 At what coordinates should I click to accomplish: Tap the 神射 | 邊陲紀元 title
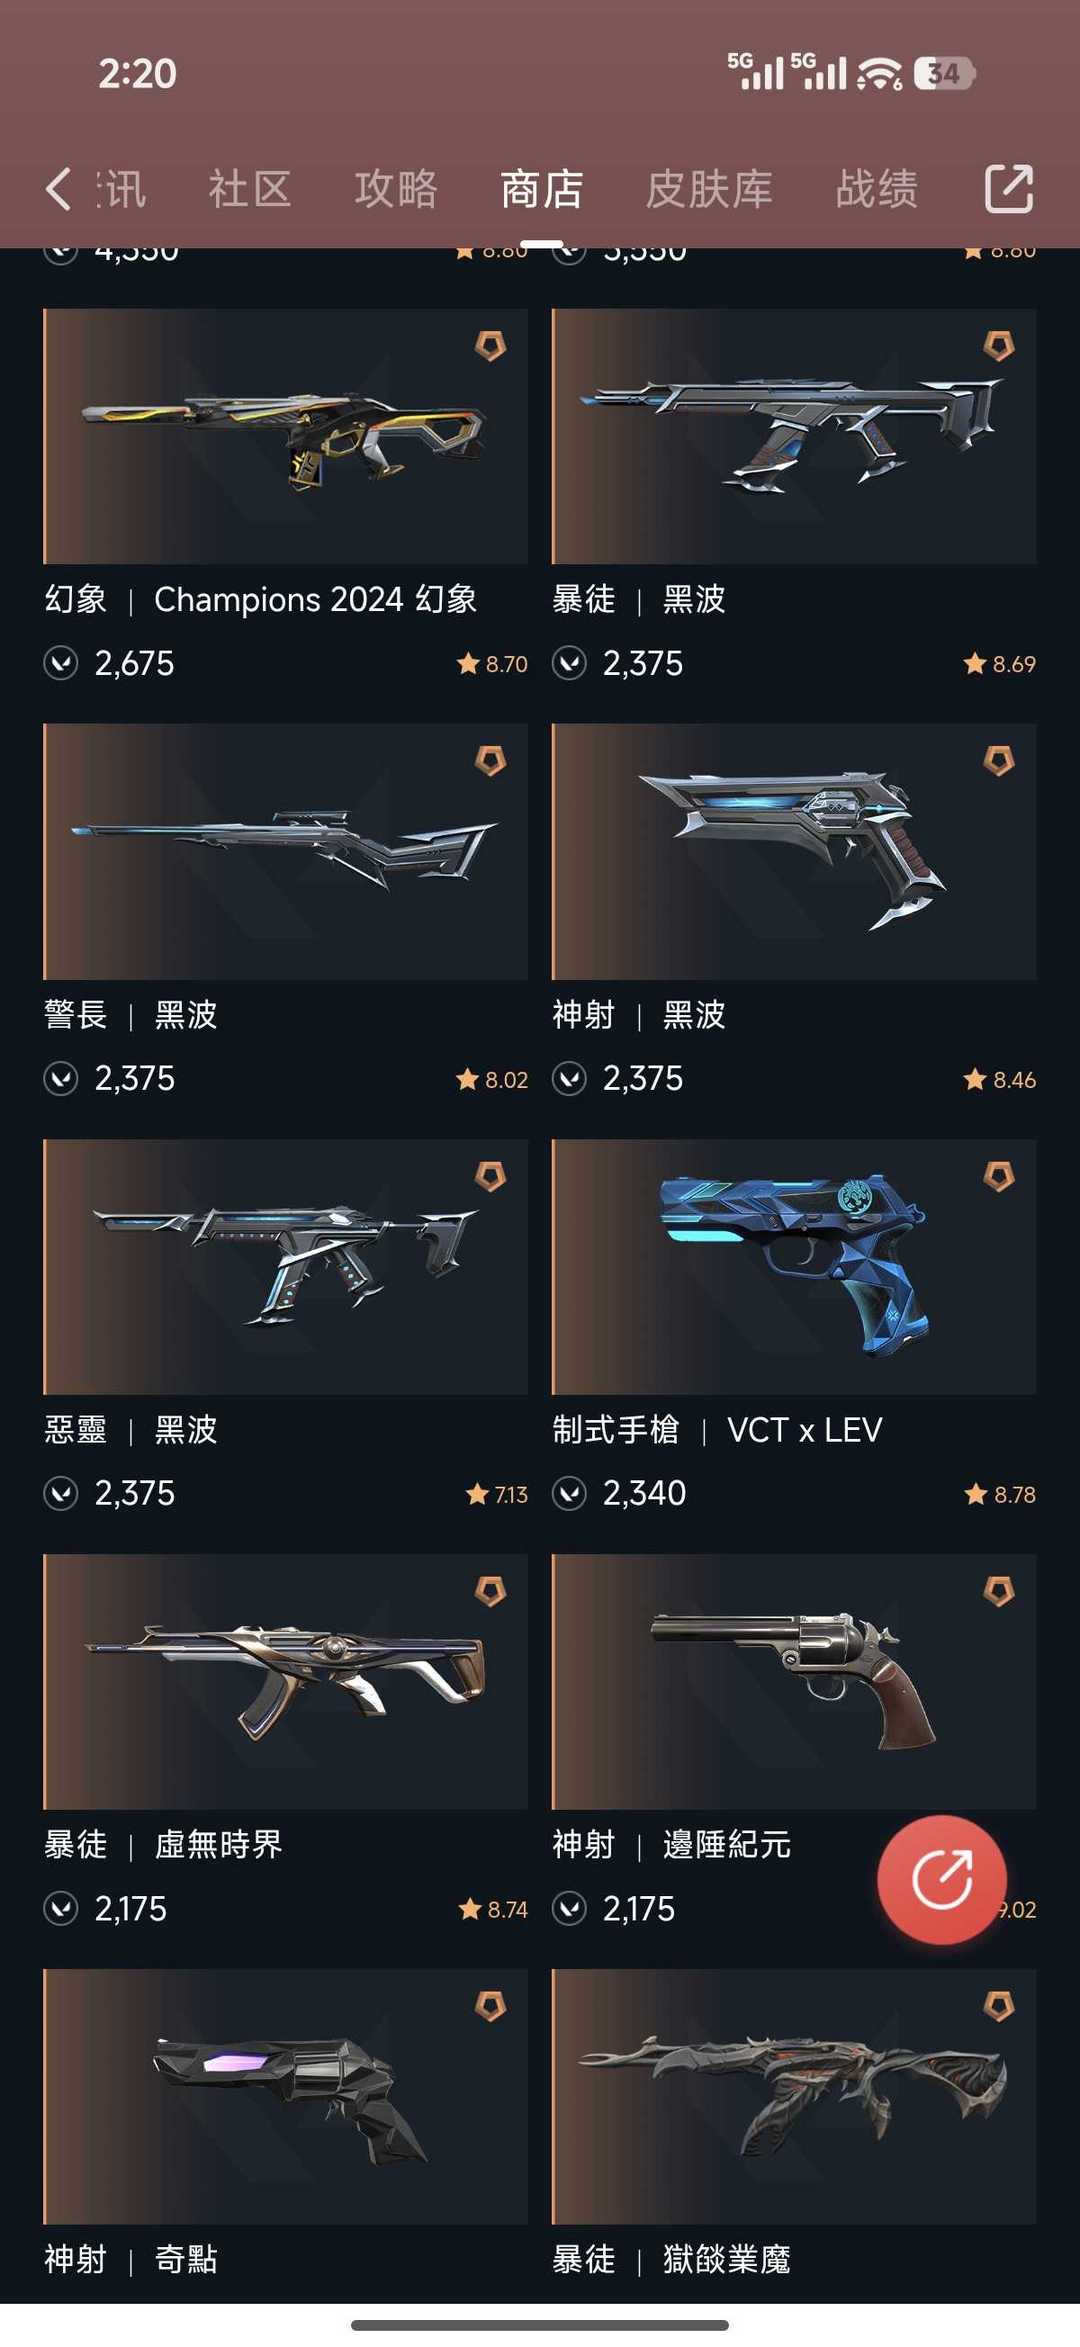click(672, 1844)
